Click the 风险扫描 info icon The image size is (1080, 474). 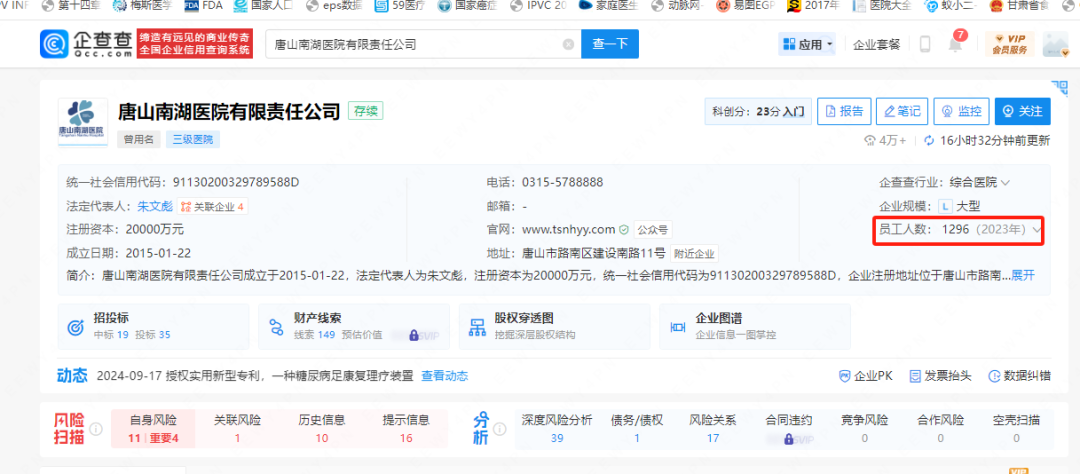click(x=96, y=429)
